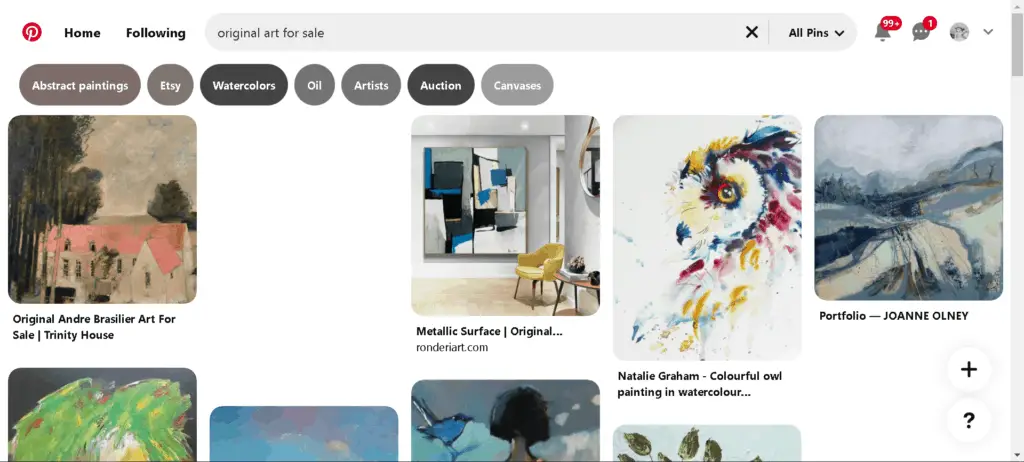Switch to the Following tab

tap(155, 33)
